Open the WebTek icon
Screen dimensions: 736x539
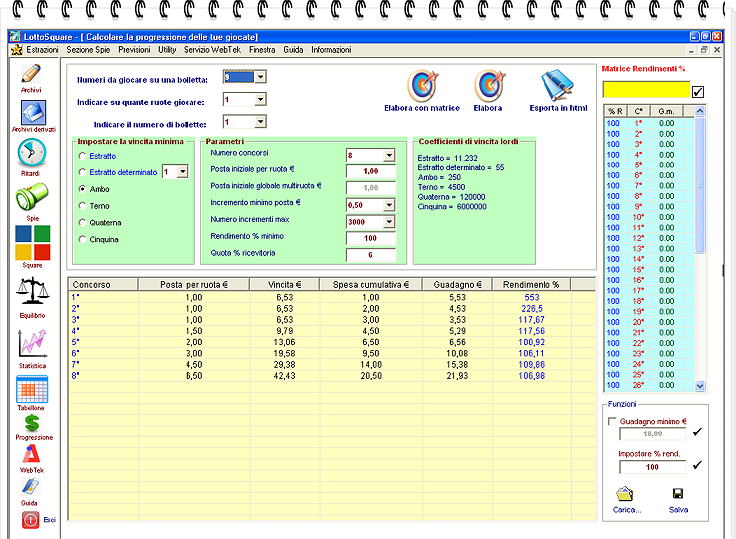coord(31,454)
